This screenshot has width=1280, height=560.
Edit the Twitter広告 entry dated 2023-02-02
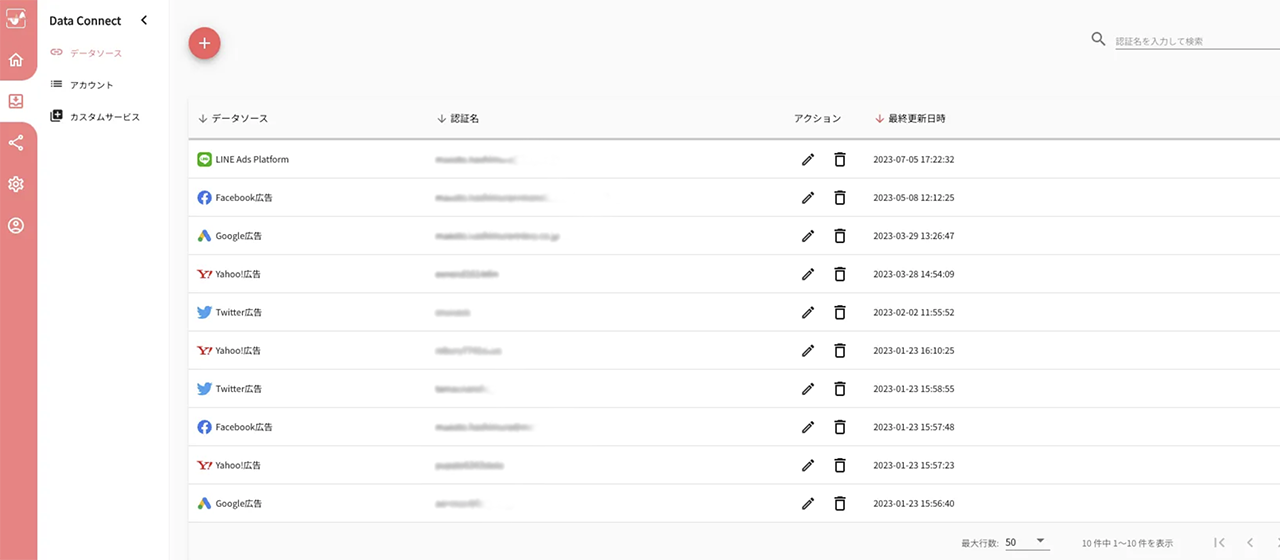click(808, 312)
